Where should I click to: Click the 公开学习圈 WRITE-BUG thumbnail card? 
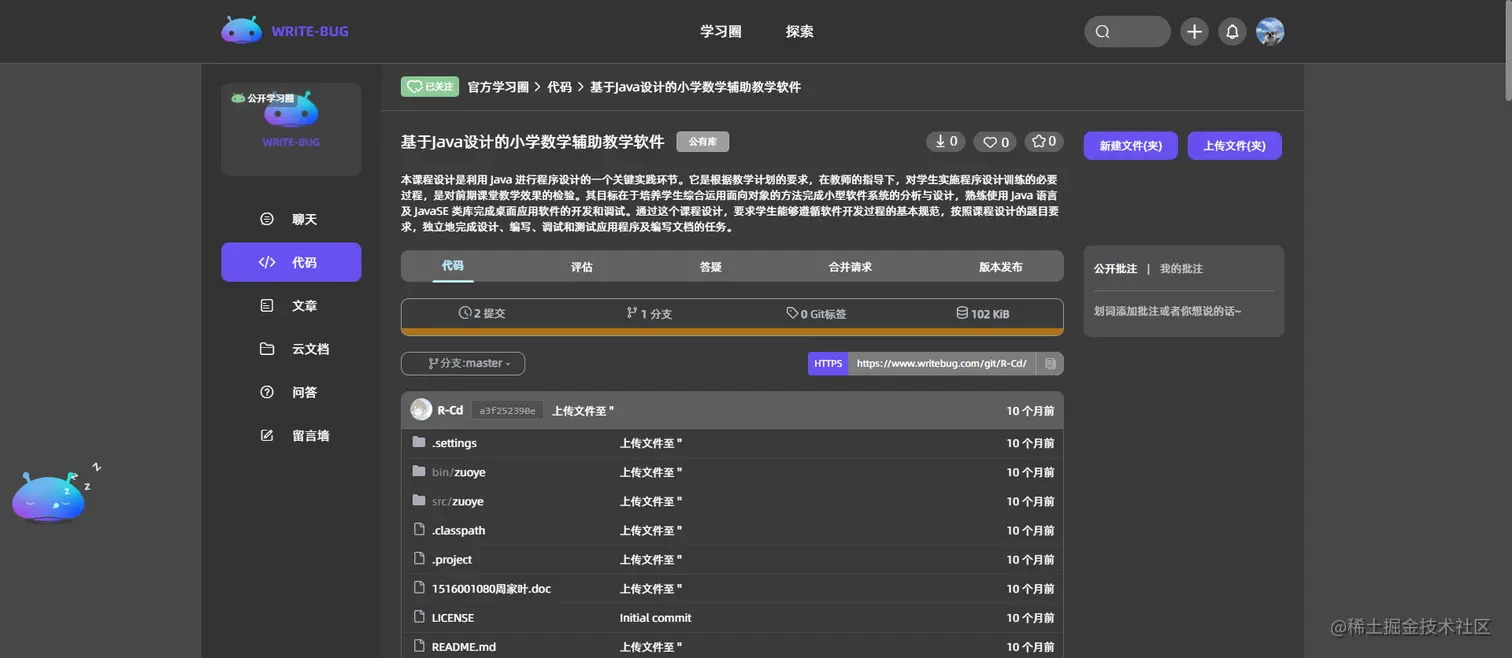291,129
